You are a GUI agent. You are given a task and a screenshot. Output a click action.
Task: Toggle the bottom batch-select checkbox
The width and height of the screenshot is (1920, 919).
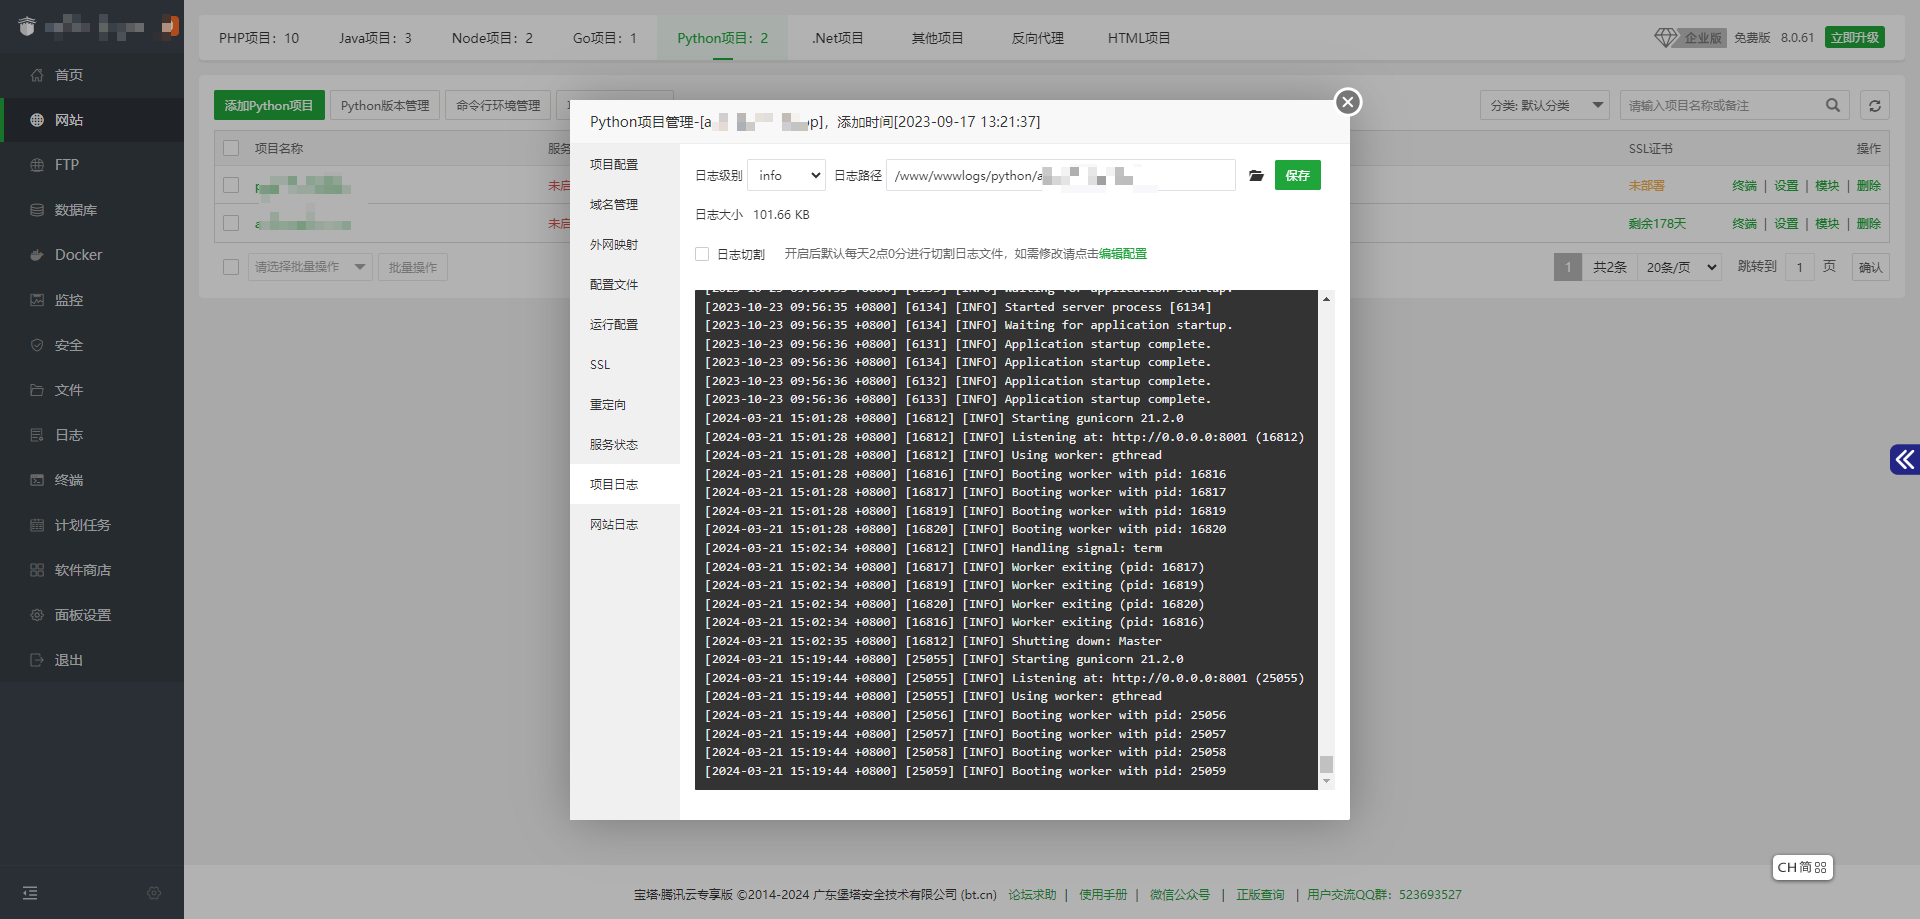231,267
